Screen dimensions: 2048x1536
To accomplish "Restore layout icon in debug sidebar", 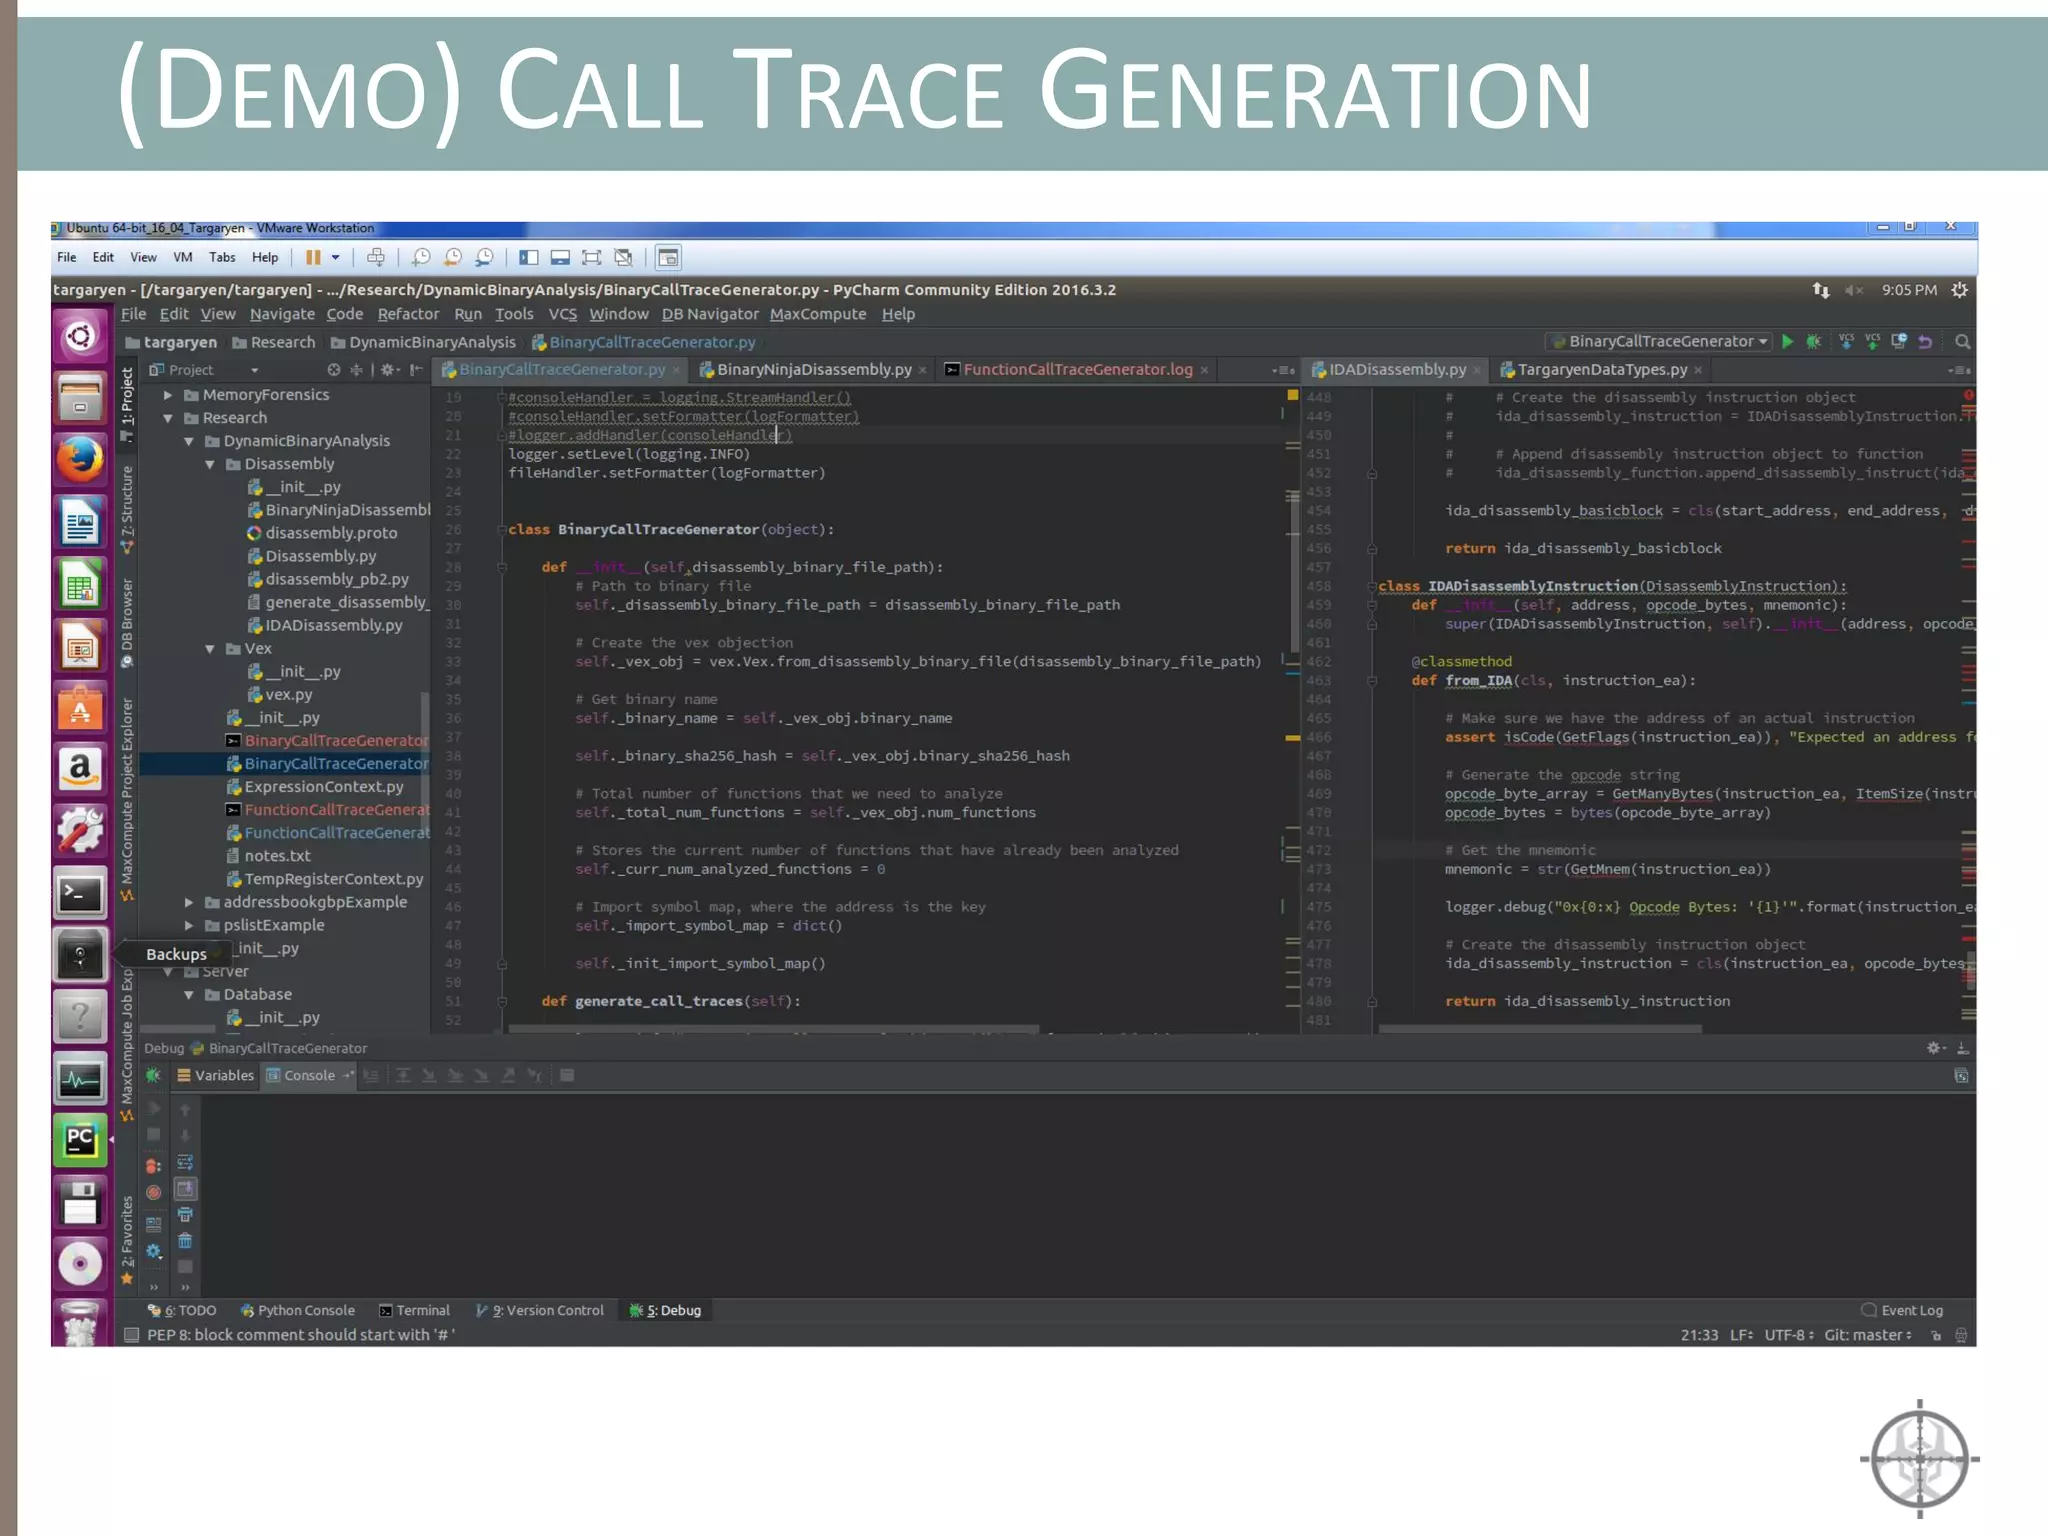I will pos(153,1224).
